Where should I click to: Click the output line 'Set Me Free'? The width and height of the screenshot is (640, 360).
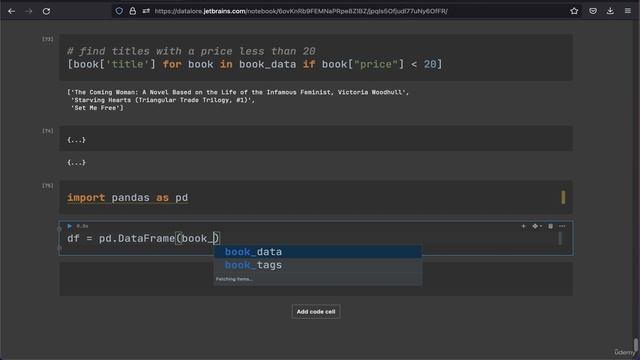tap(97, 108)
